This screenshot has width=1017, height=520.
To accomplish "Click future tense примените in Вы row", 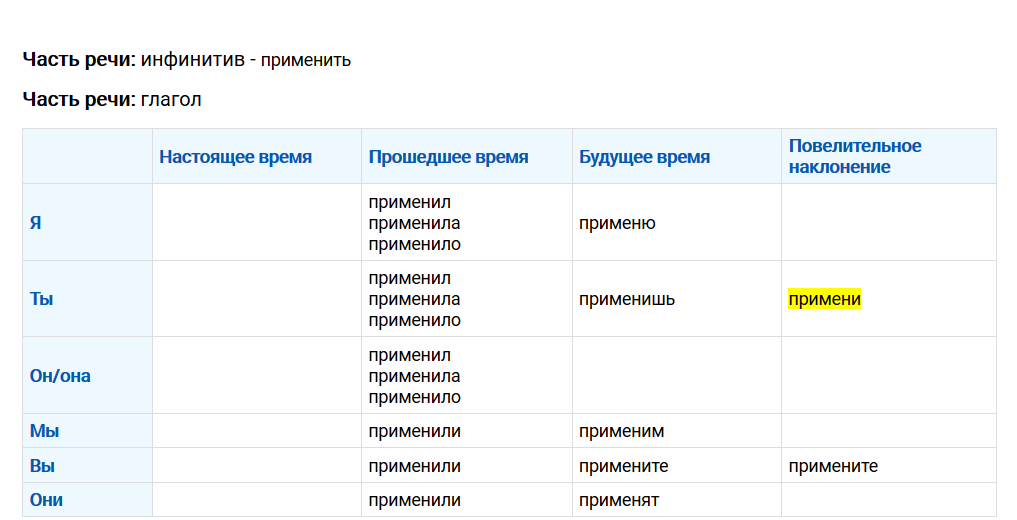I will (623, 466).
